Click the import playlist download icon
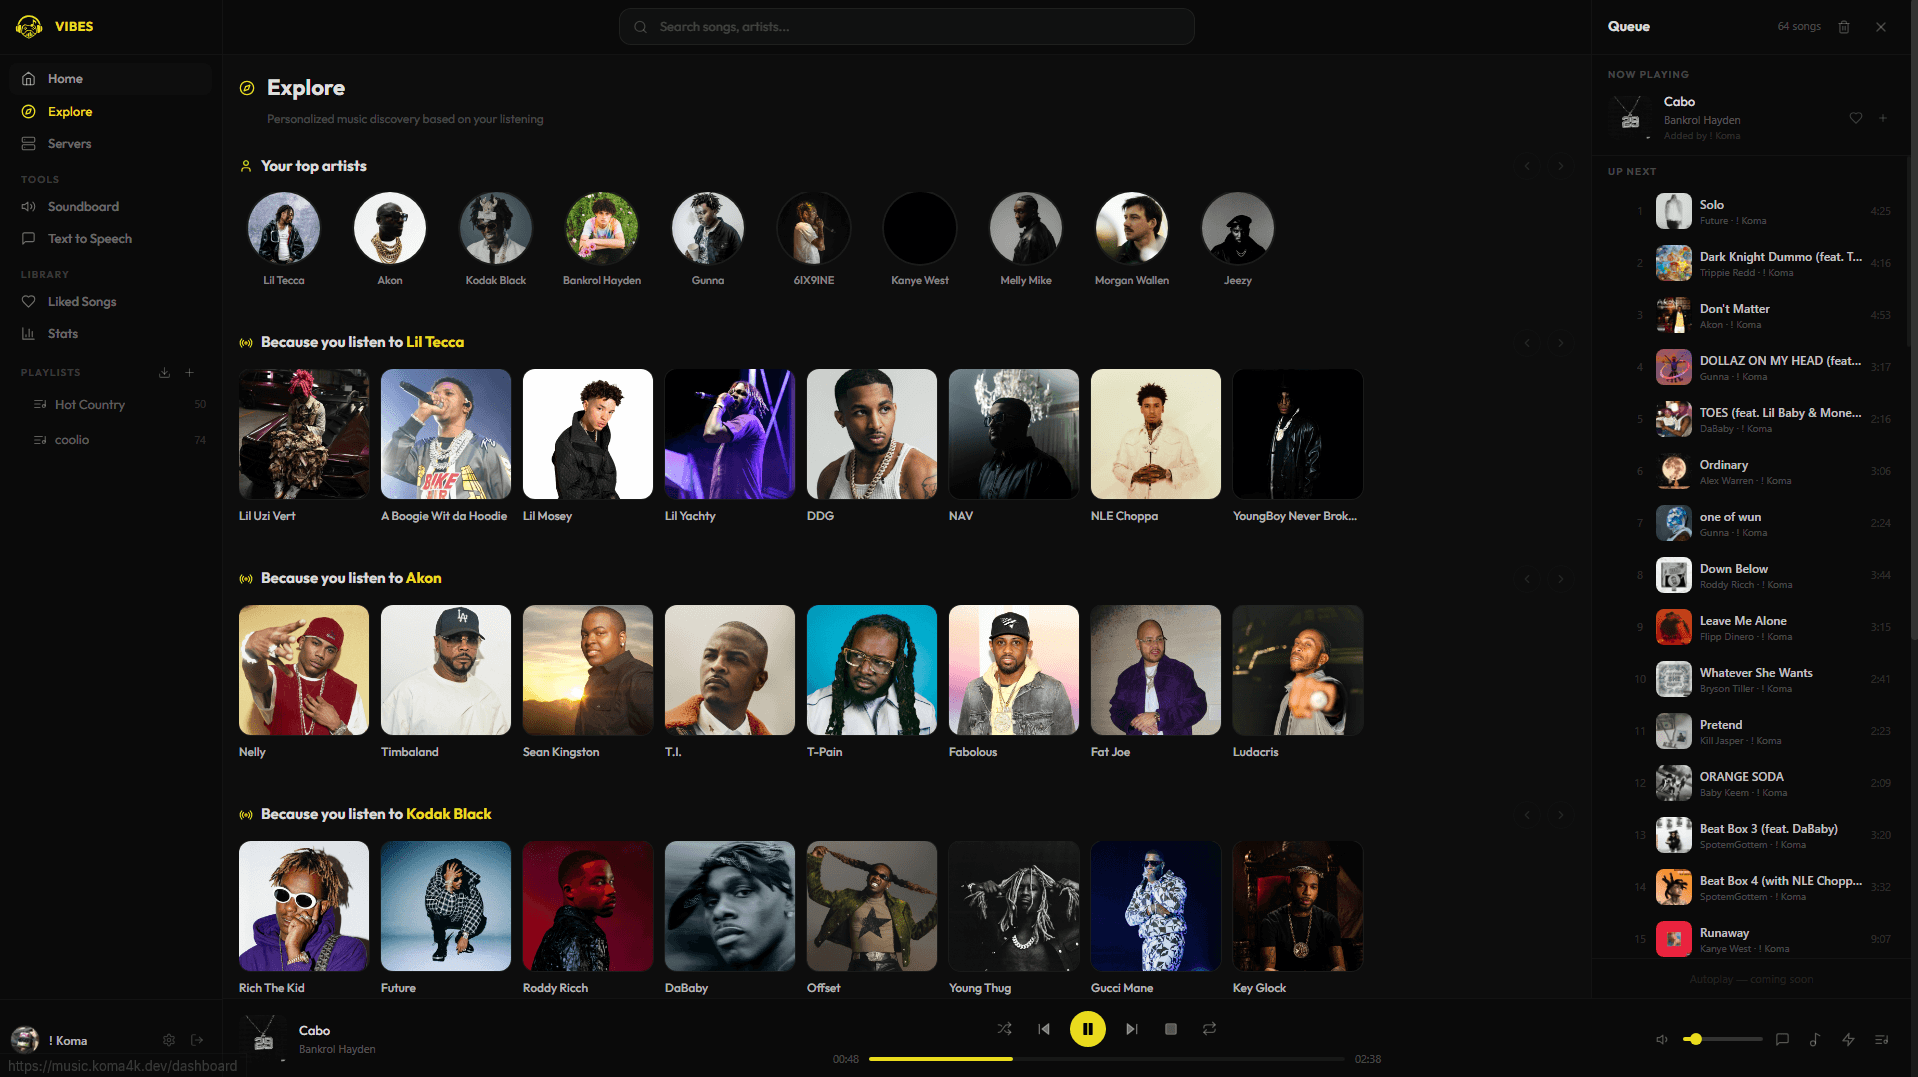The height and width of the screenshot is (1077, 1918). tap(164, 373)
